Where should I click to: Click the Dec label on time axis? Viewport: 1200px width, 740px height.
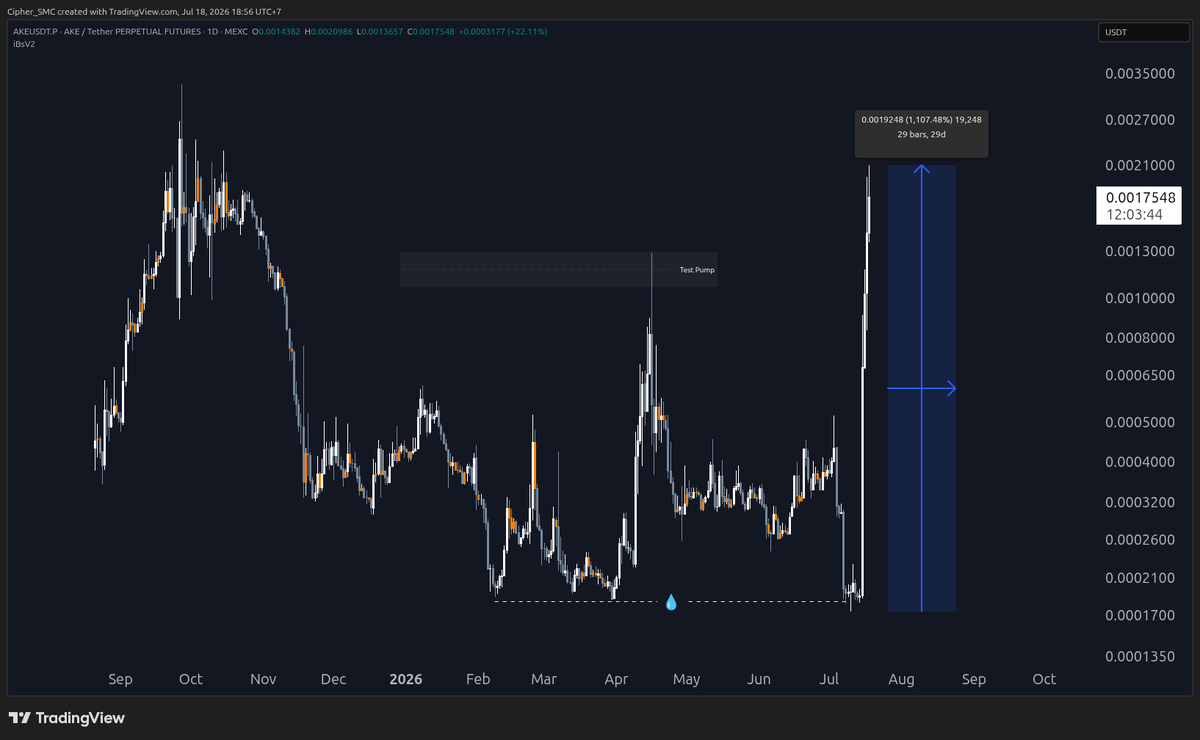tap(333, 679)
